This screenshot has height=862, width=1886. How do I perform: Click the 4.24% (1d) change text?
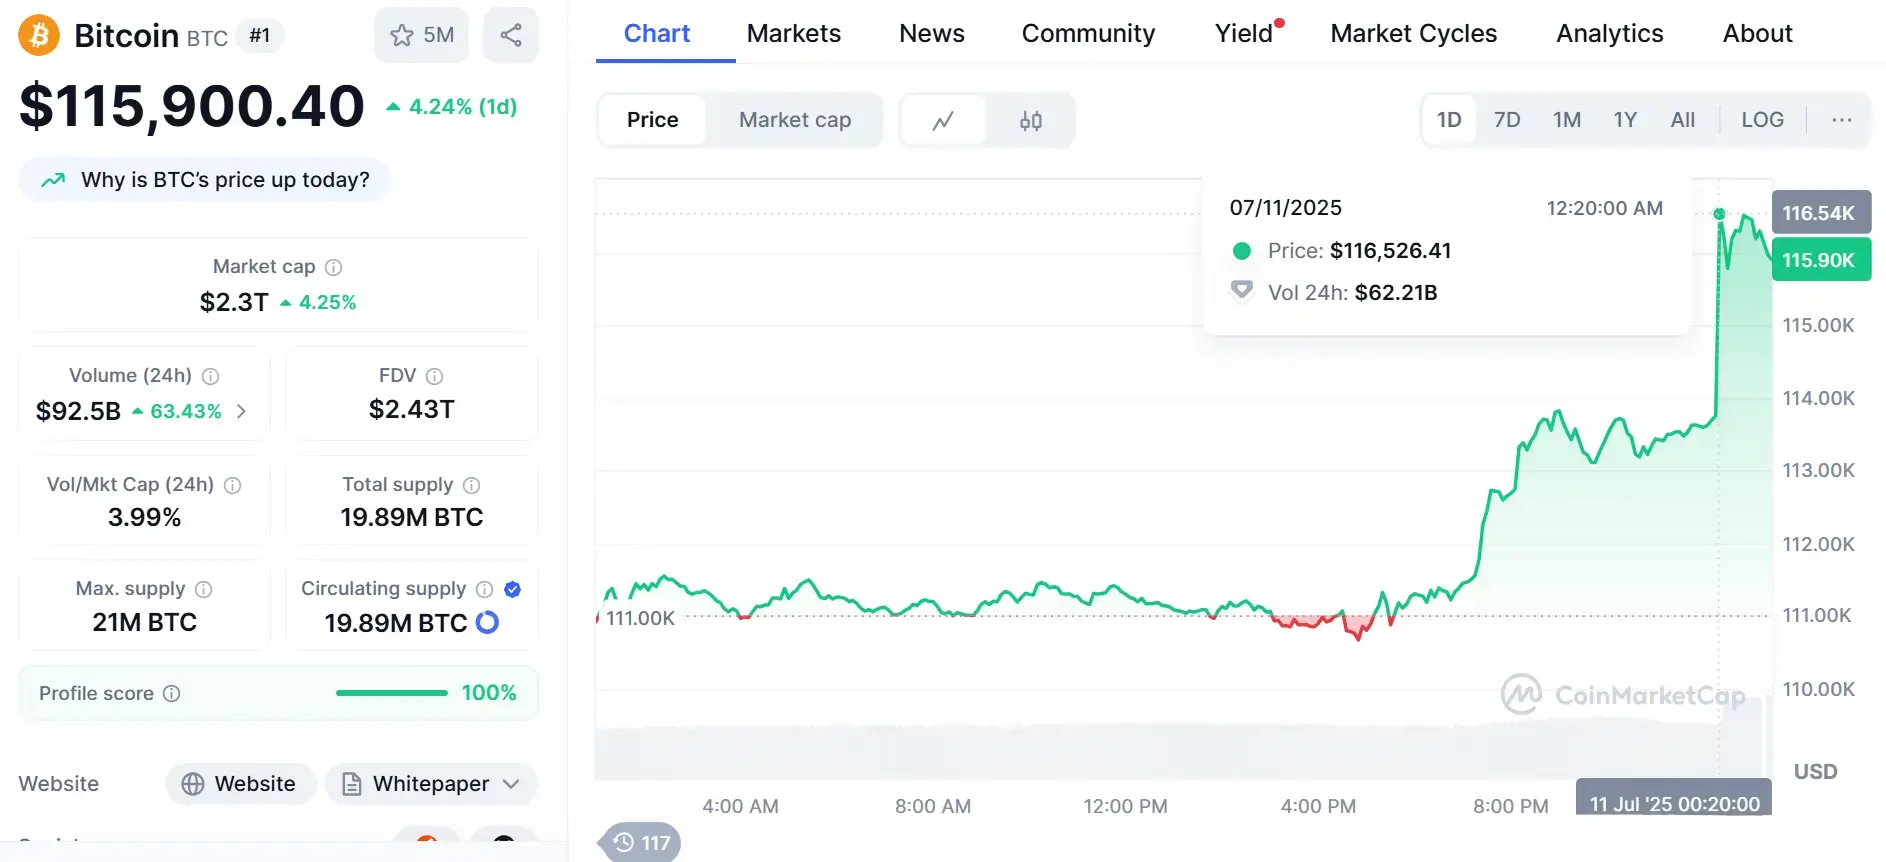click(x=463, y=107)
